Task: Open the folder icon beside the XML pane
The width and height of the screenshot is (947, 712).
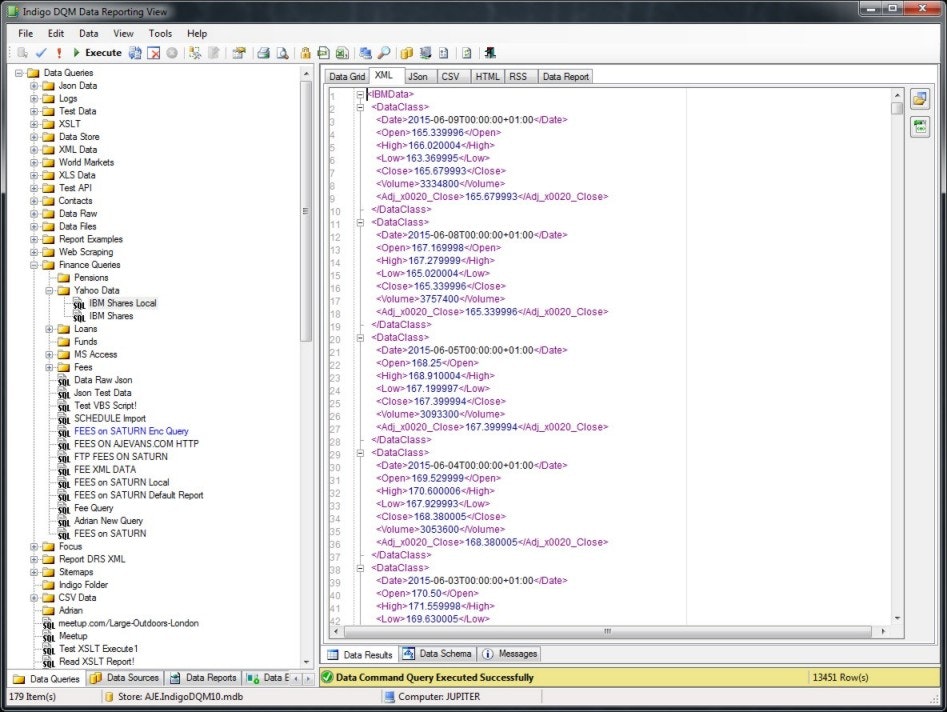Action: (920, 97)
